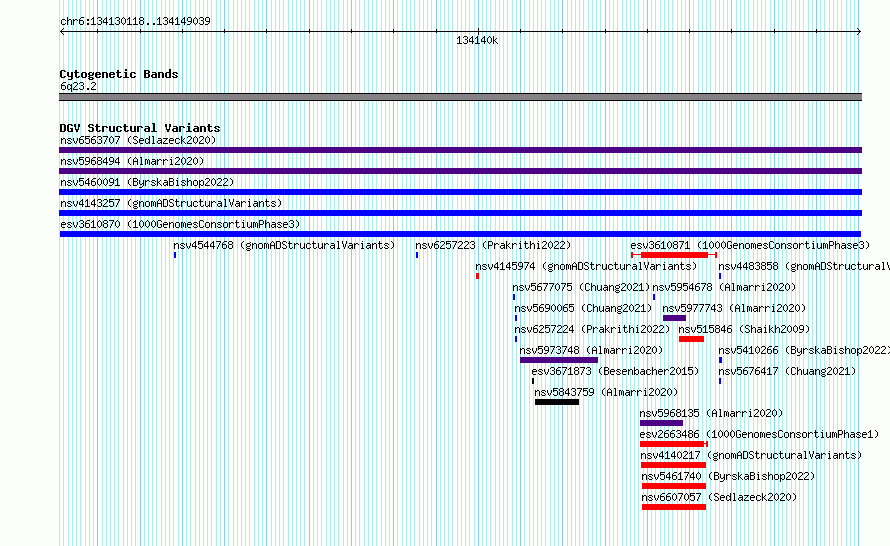
Task: Open the nsv6257223 (Prakrithi2022) label
Action: click(493, 245)
